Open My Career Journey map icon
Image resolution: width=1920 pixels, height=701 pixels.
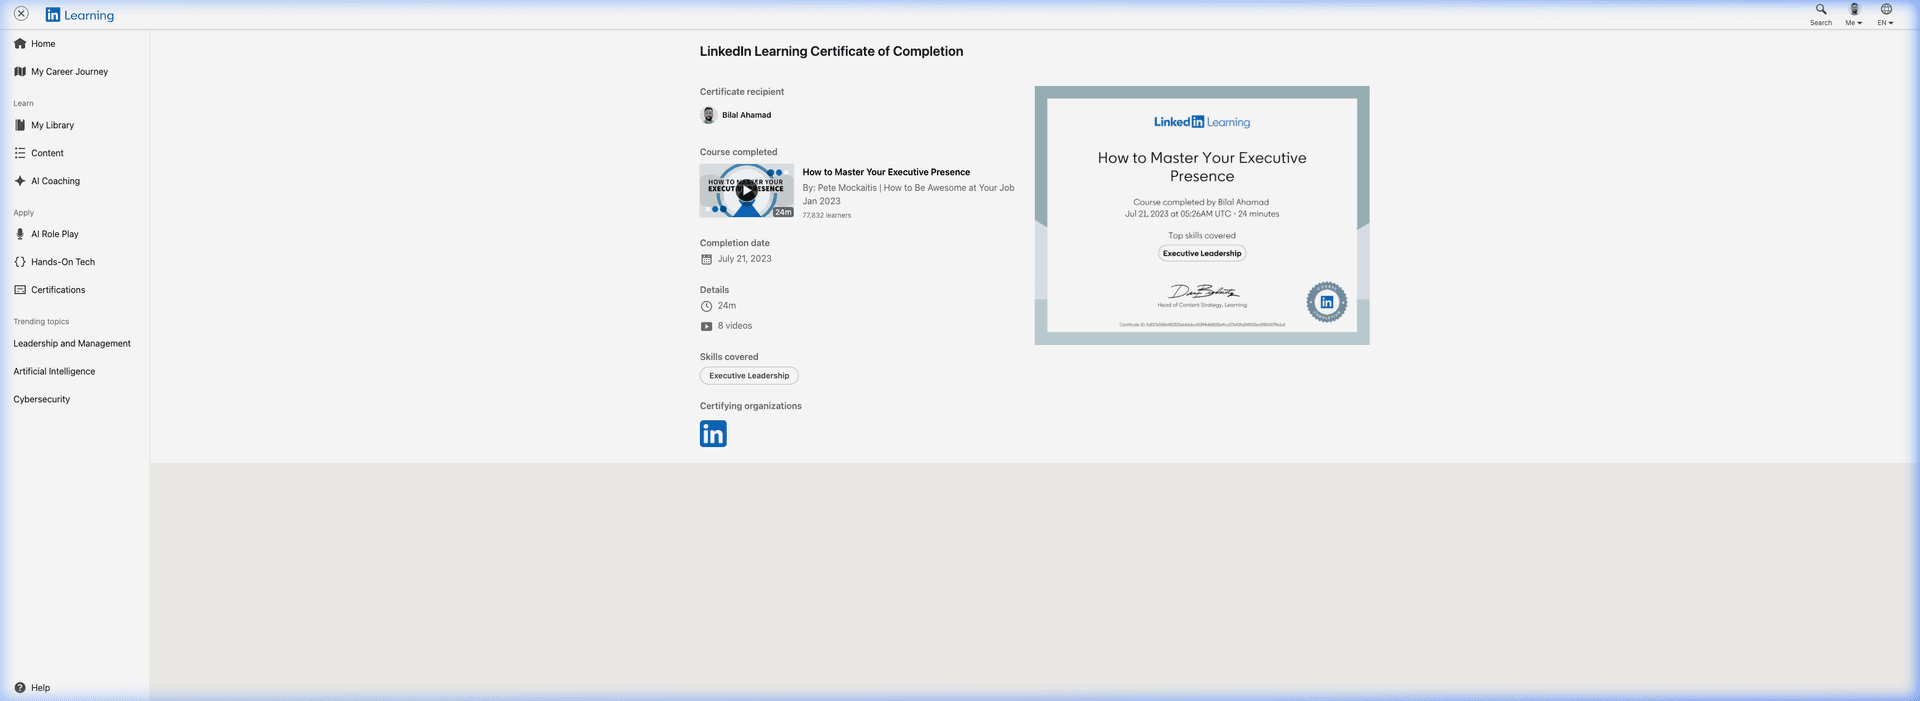coord(20,72)
